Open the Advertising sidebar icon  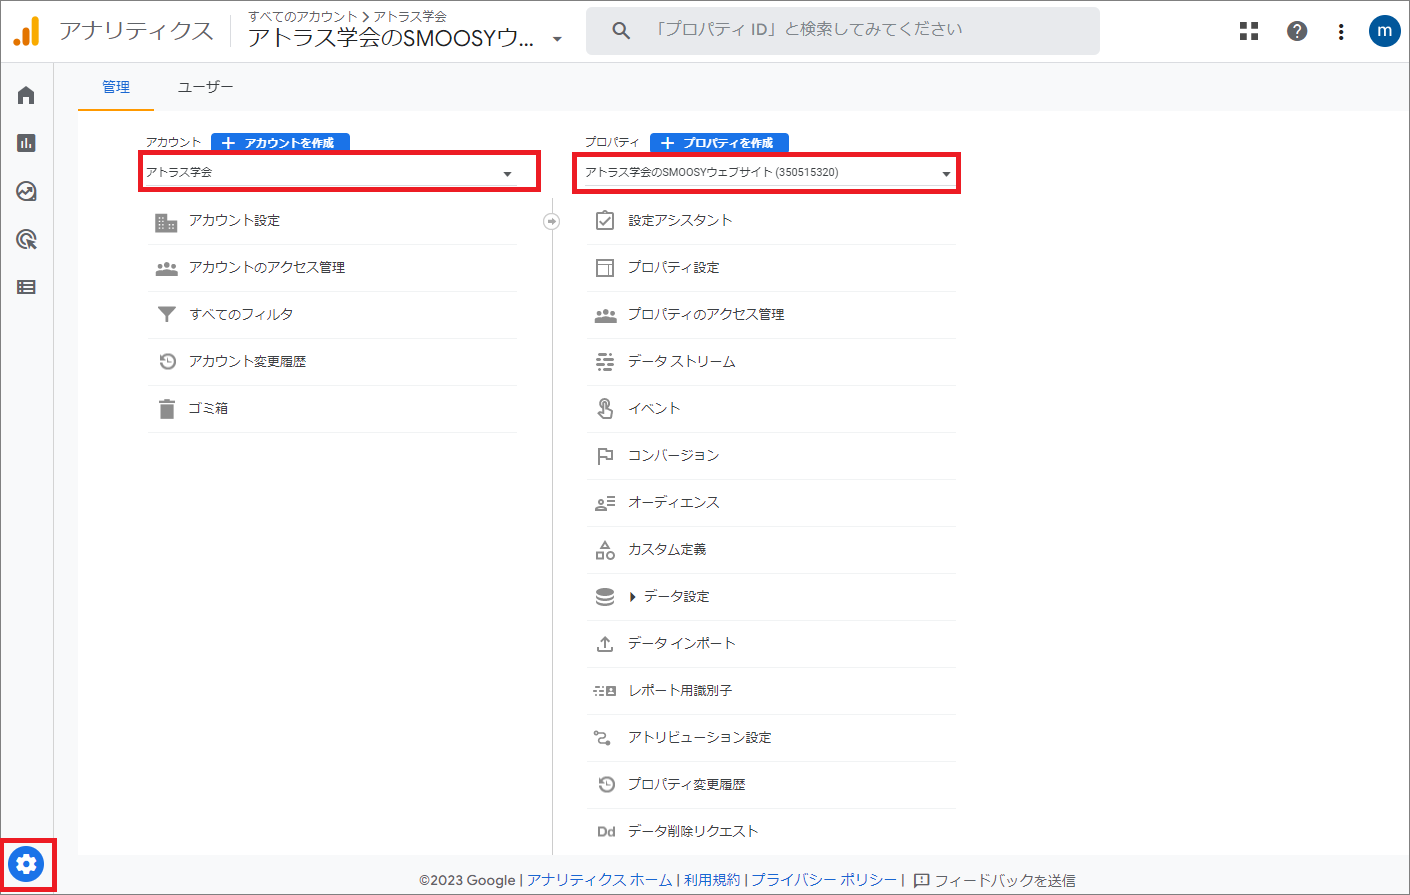click(26, 239)
